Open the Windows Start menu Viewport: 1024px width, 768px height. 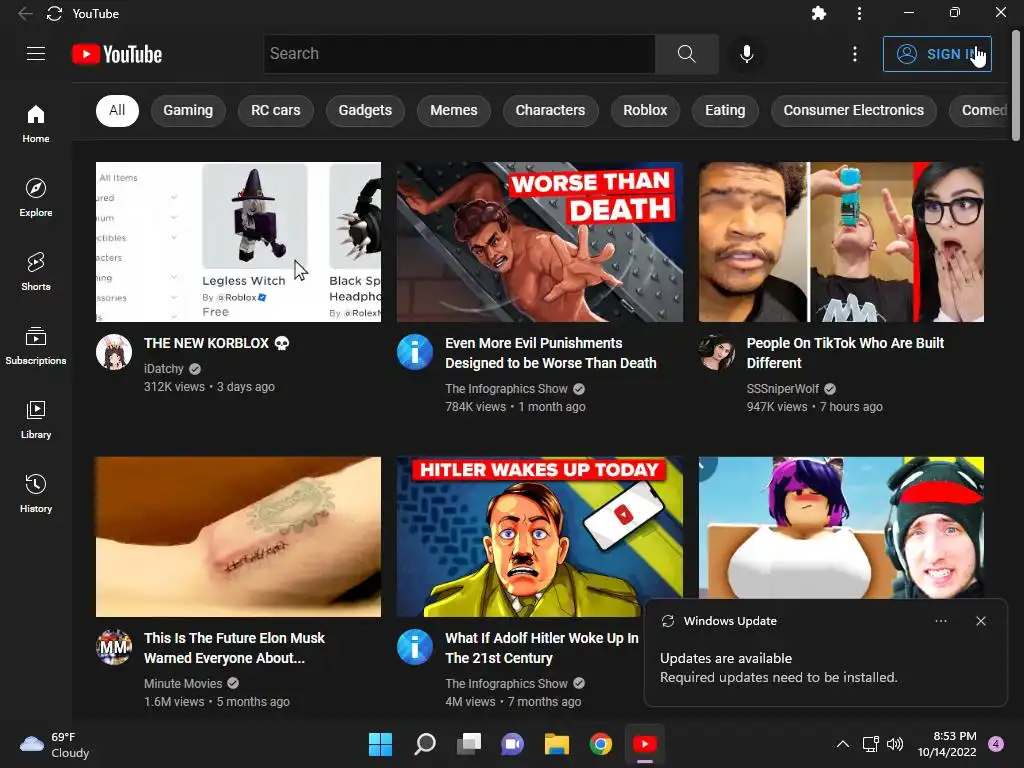coord(380,744)
